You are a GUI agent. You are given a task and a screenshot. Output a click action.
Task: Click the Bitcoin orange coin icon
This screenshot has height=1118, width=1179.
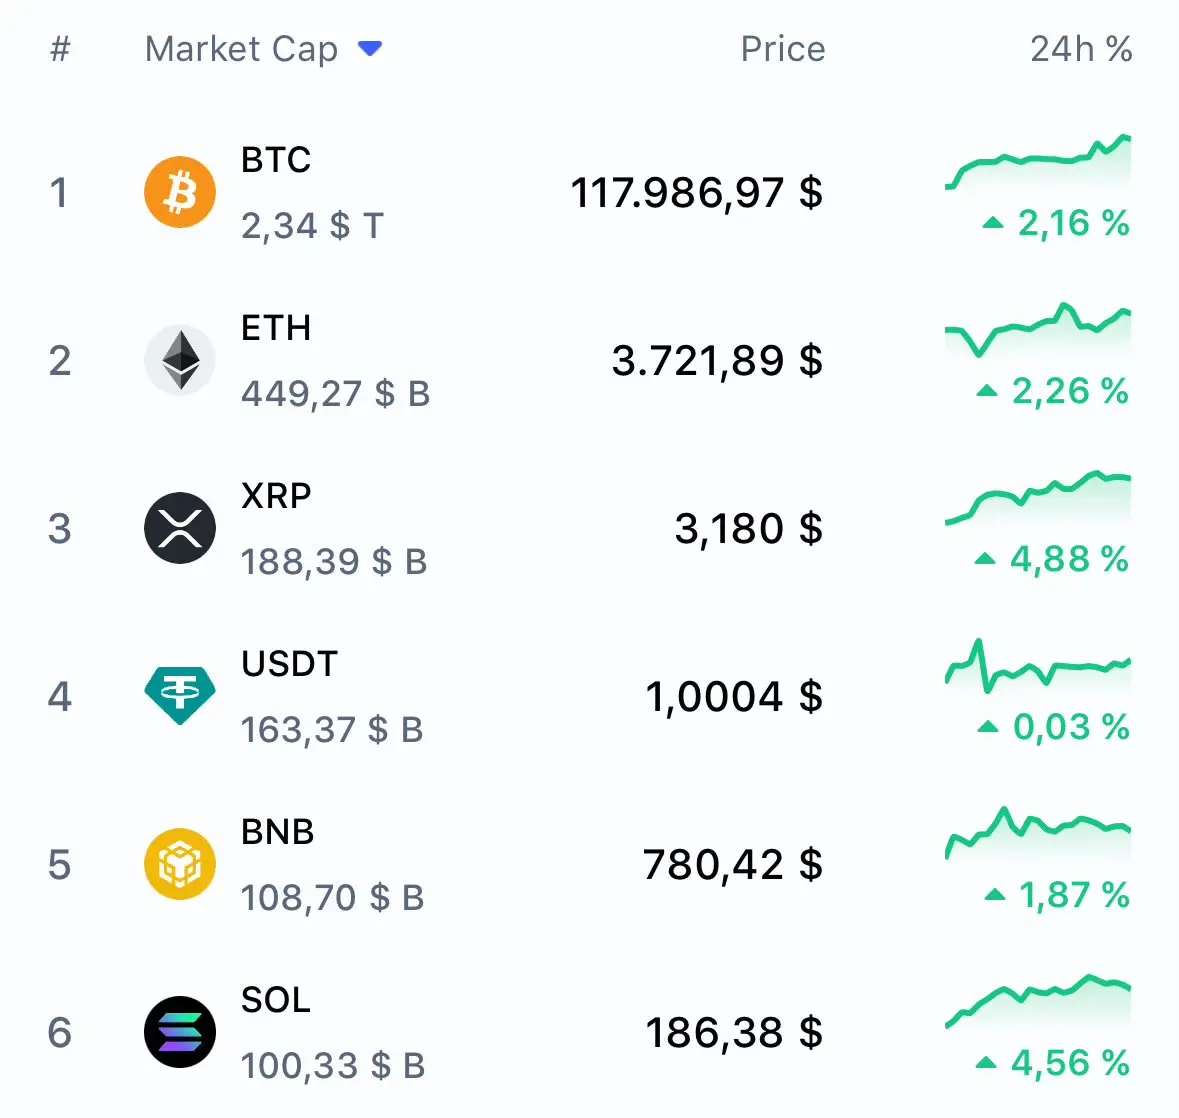coord(180,192)
